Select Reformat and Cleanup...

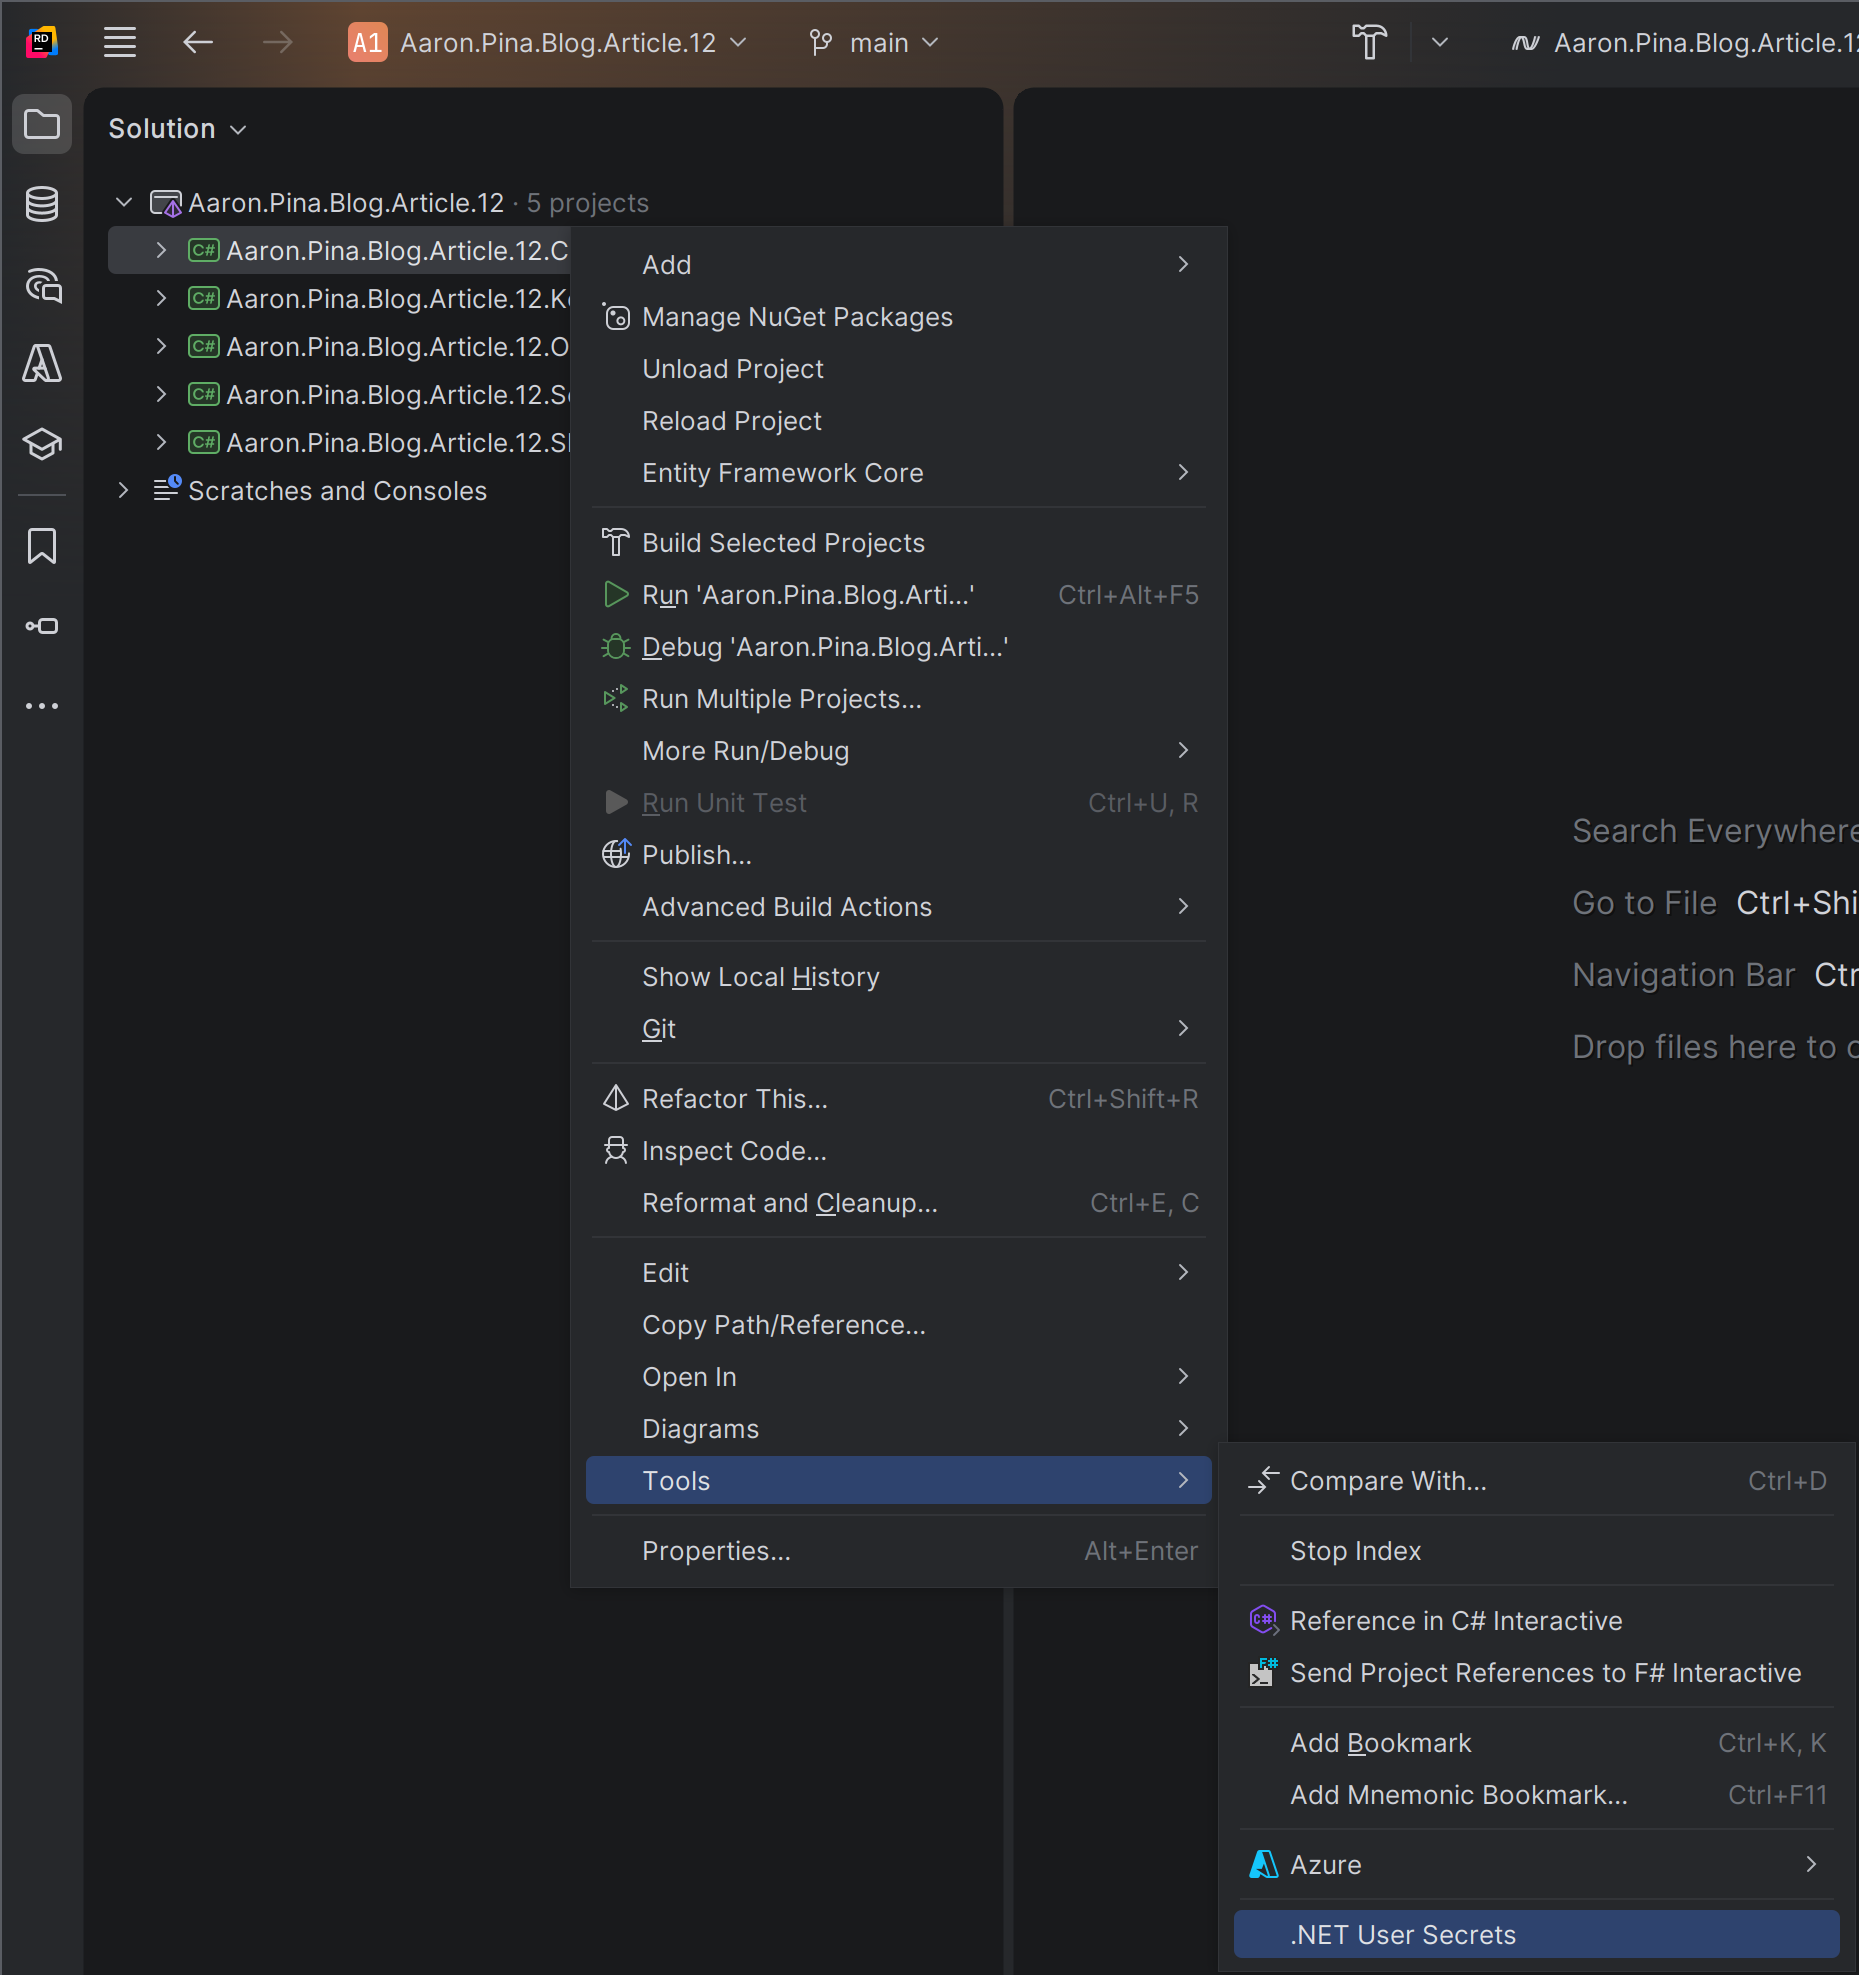(898, 1203)
